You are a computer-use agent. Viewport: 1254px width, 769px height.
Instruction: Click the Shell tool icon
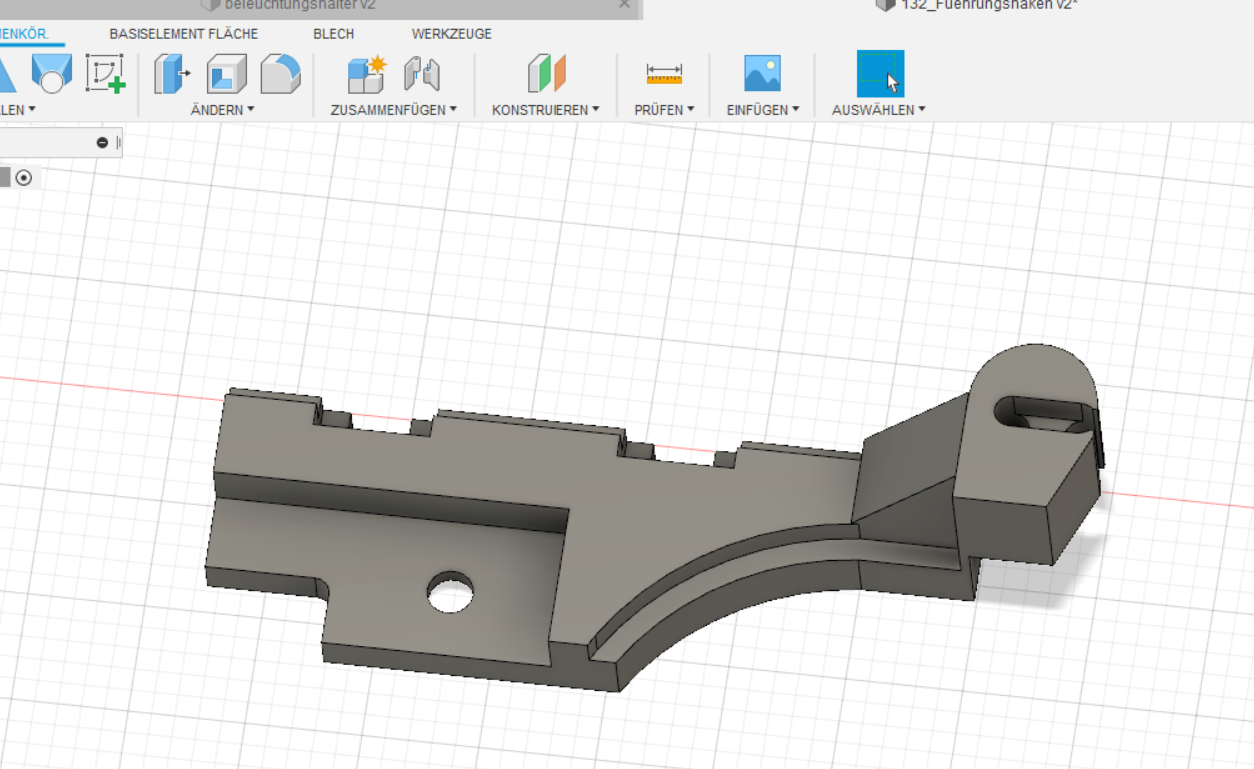pyautogui.click(x=226, y=74)
